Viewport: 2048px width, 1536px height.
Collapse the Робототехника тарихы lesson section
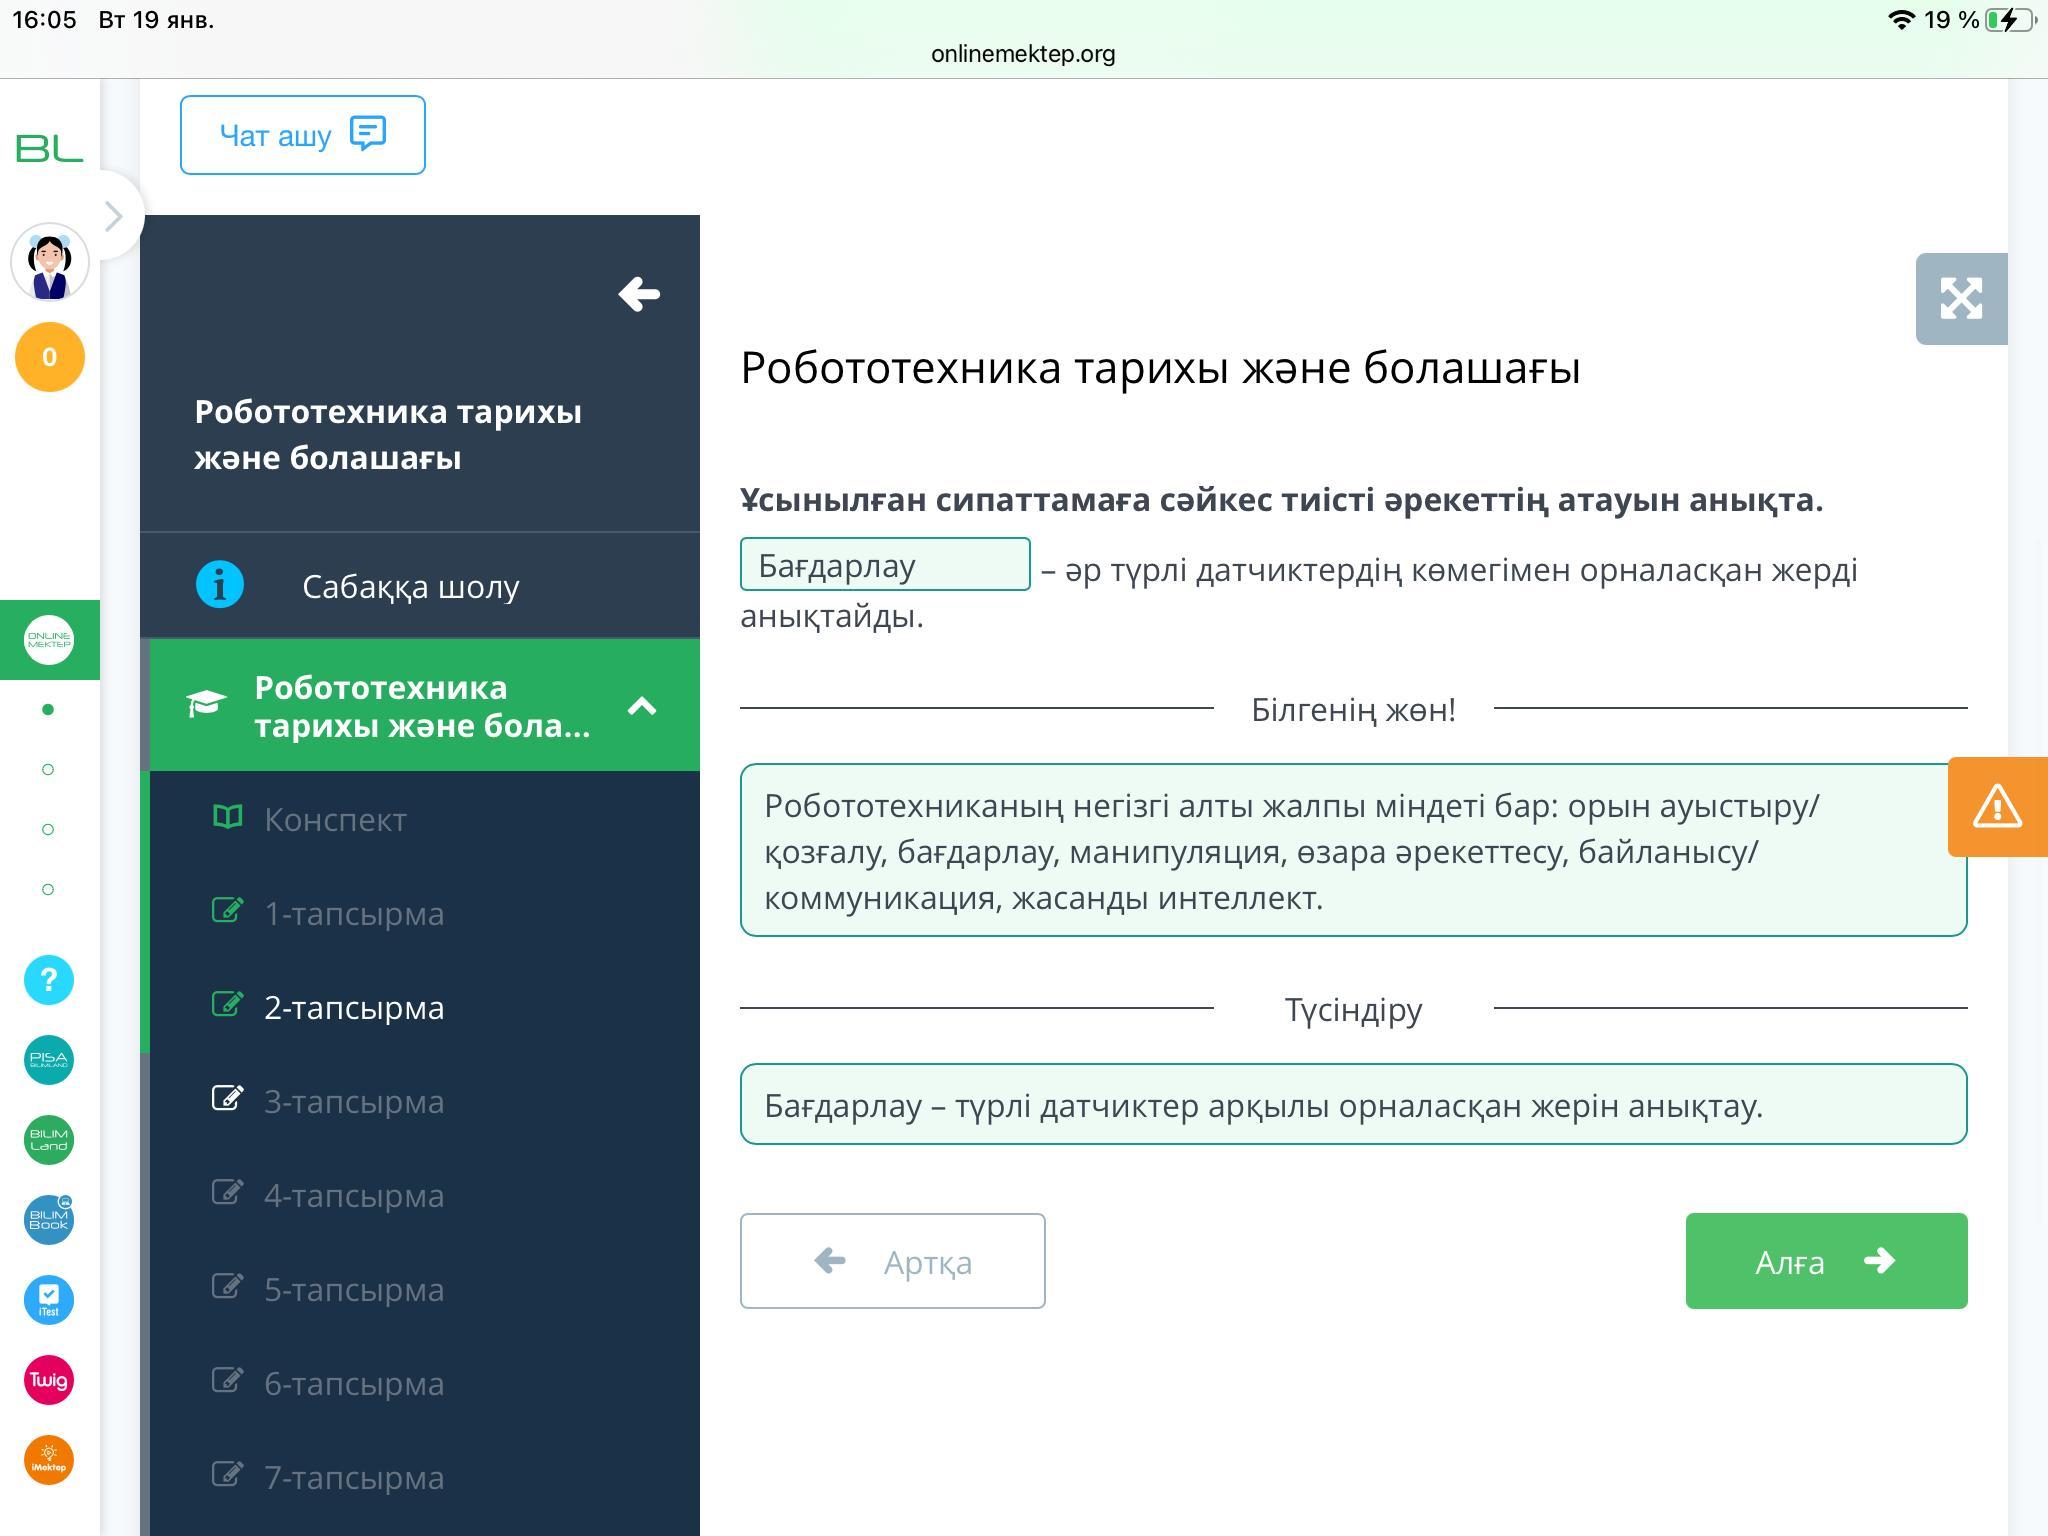641,706
